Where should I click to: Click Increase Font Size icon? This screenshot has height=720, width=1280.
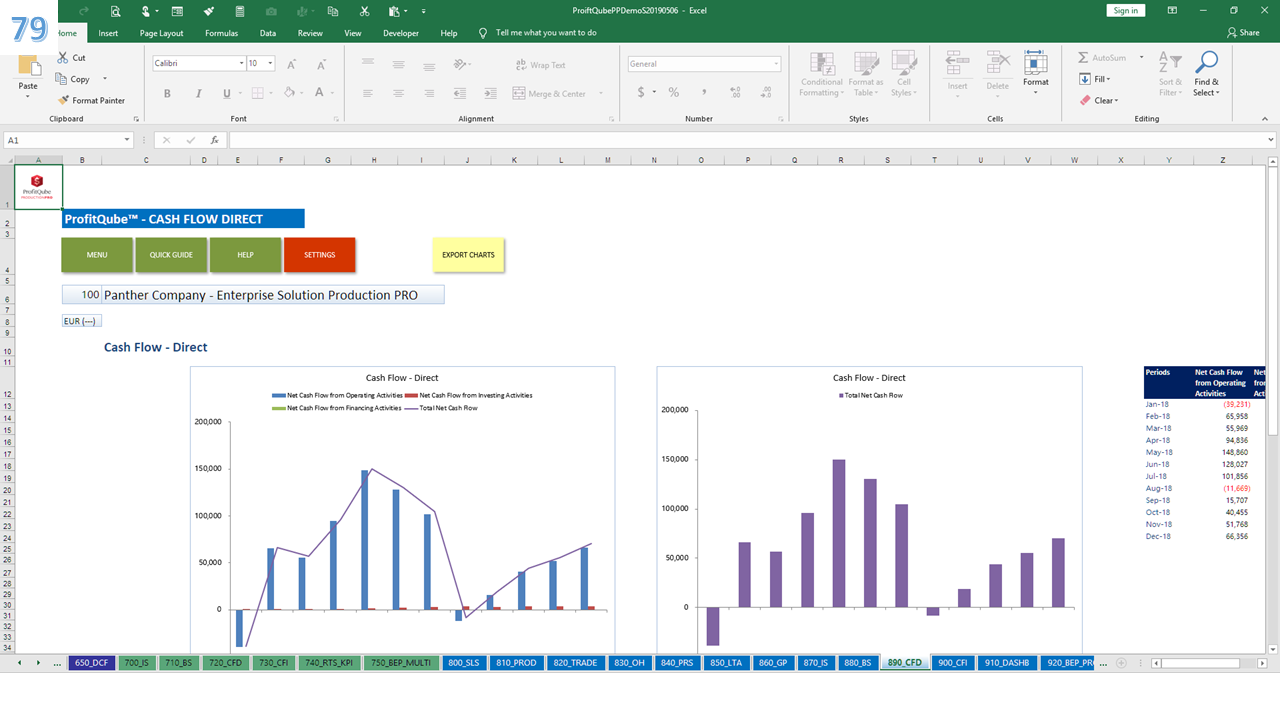click(x=292, y=65)
